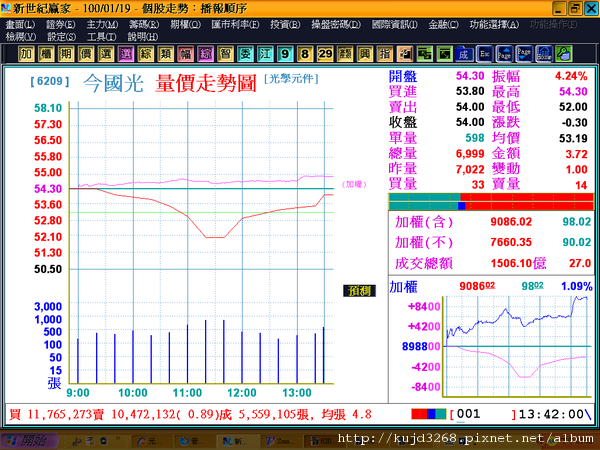Open the 證券(E) menu
The height and width of the screenshot is (450, 600).
click(x=60, y=25)
